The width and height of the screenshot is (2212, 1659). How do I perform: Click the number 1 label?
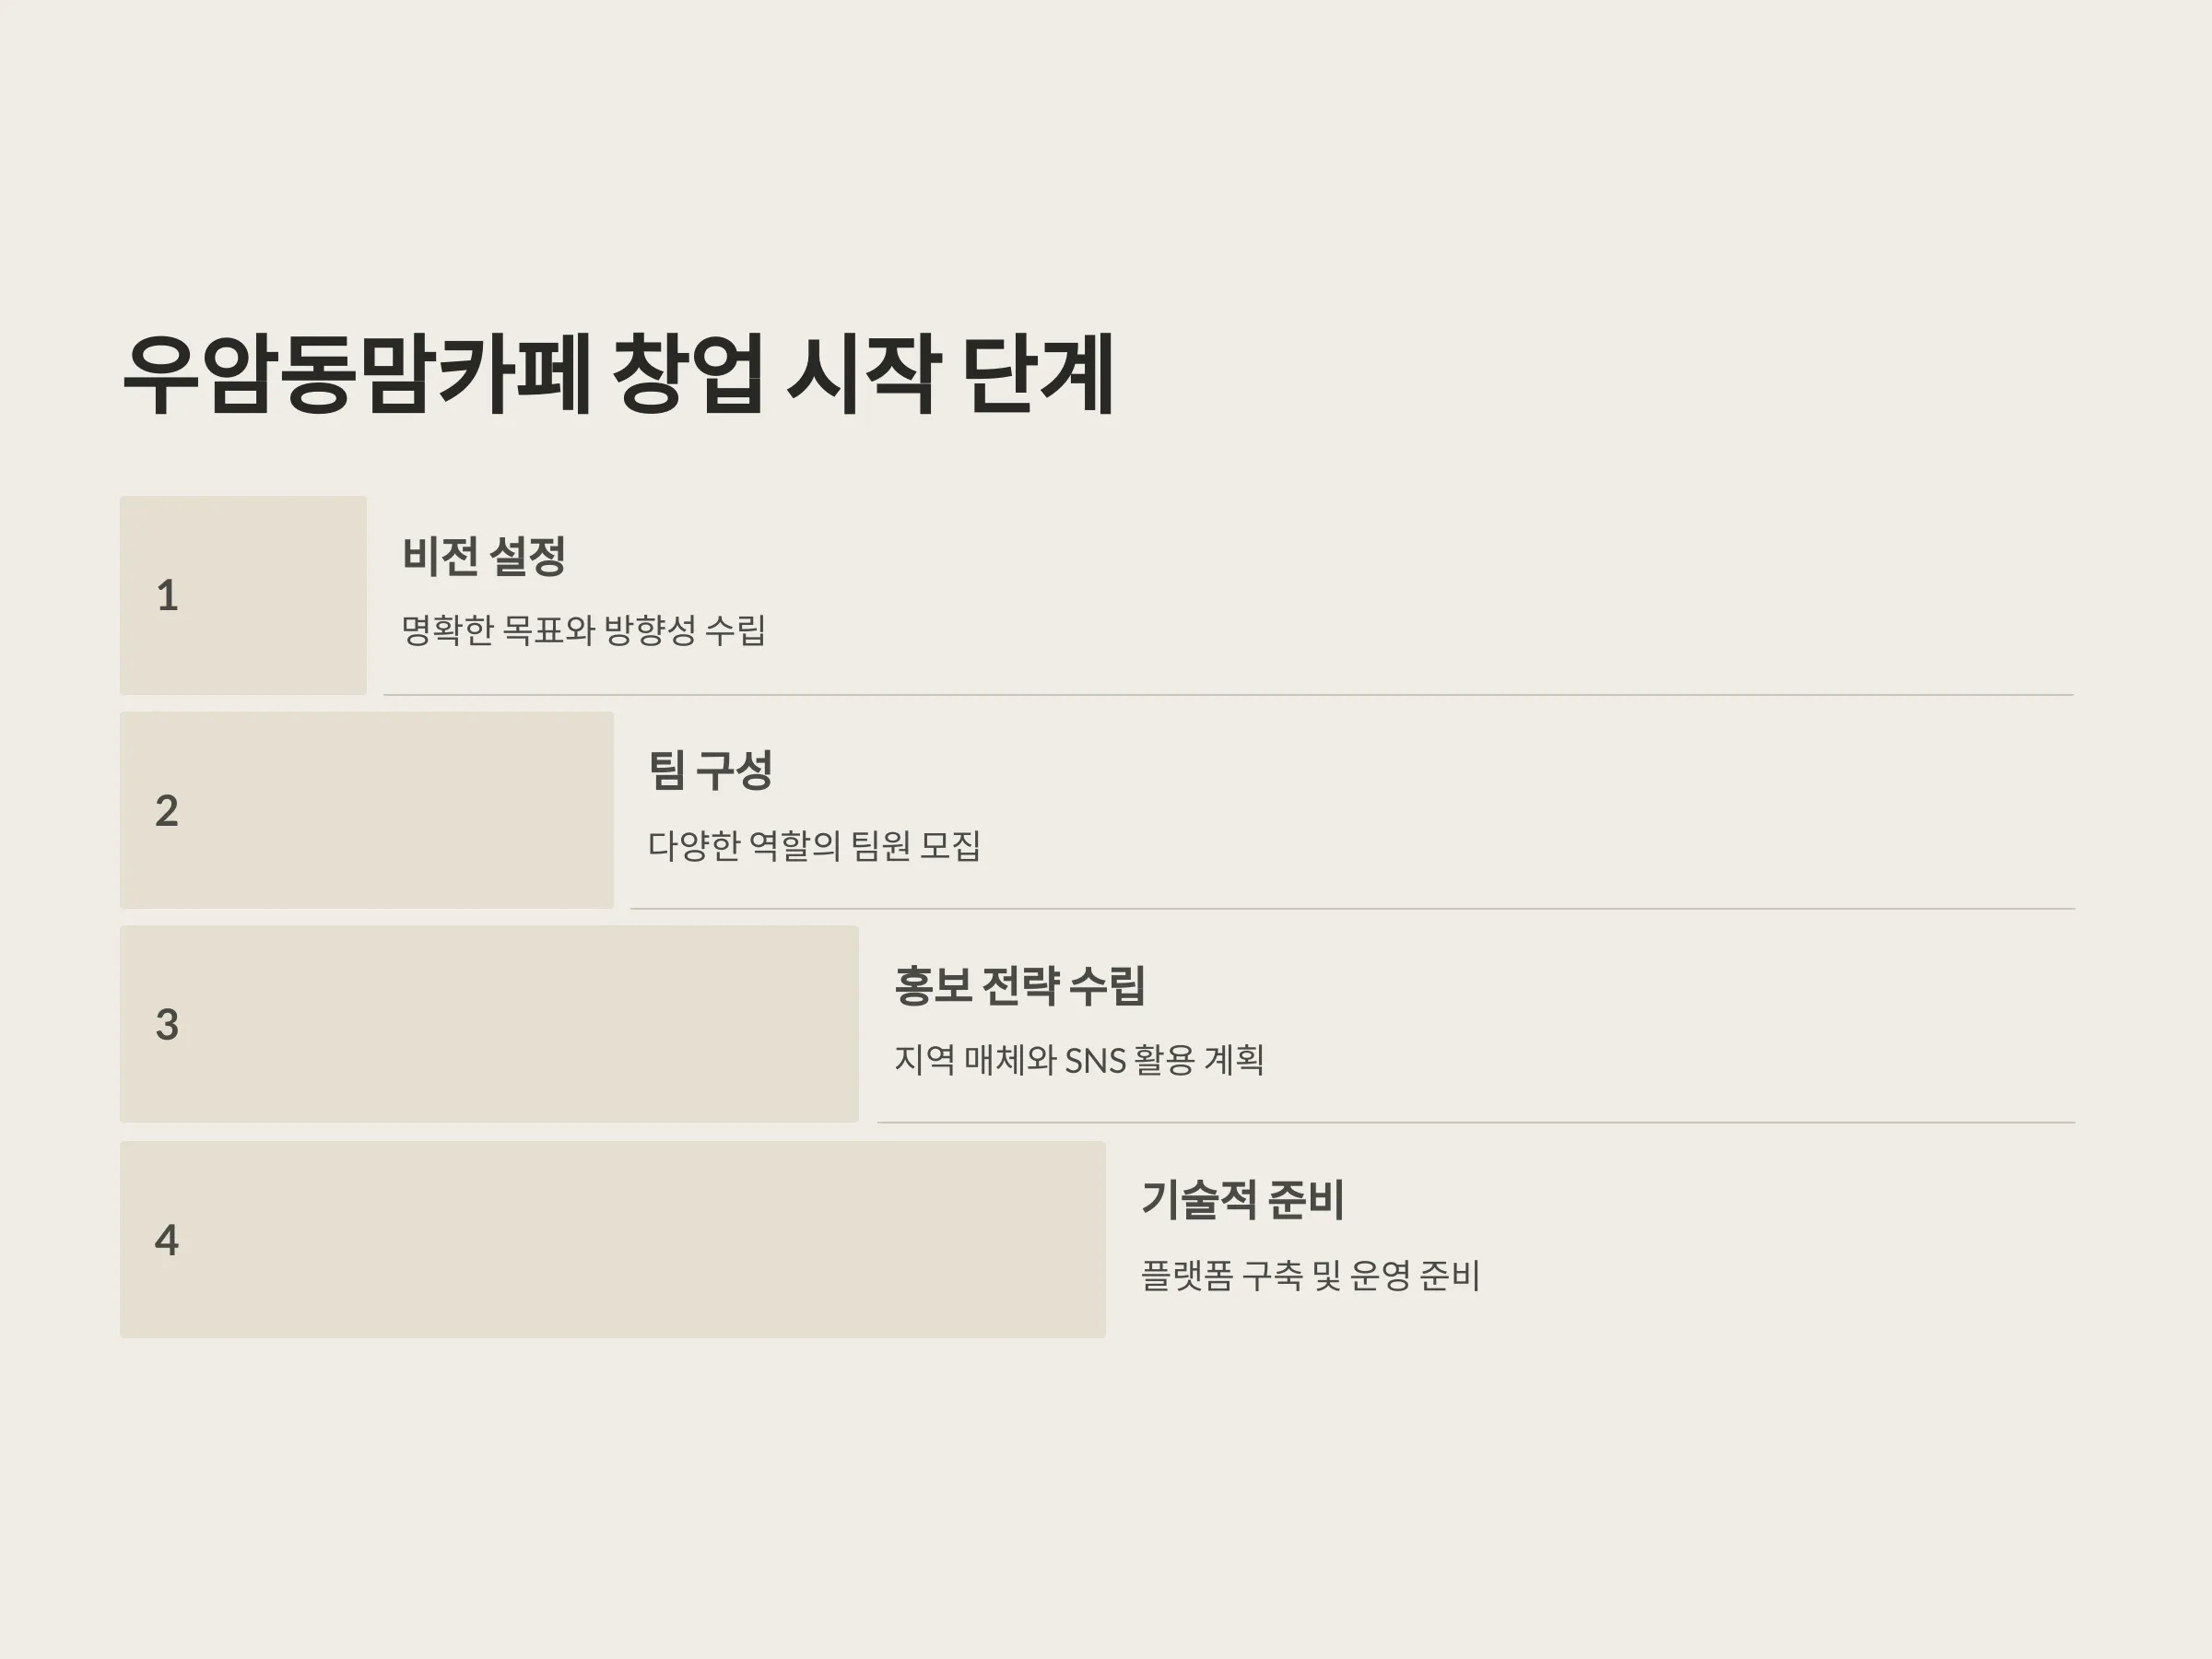point(168,596)
